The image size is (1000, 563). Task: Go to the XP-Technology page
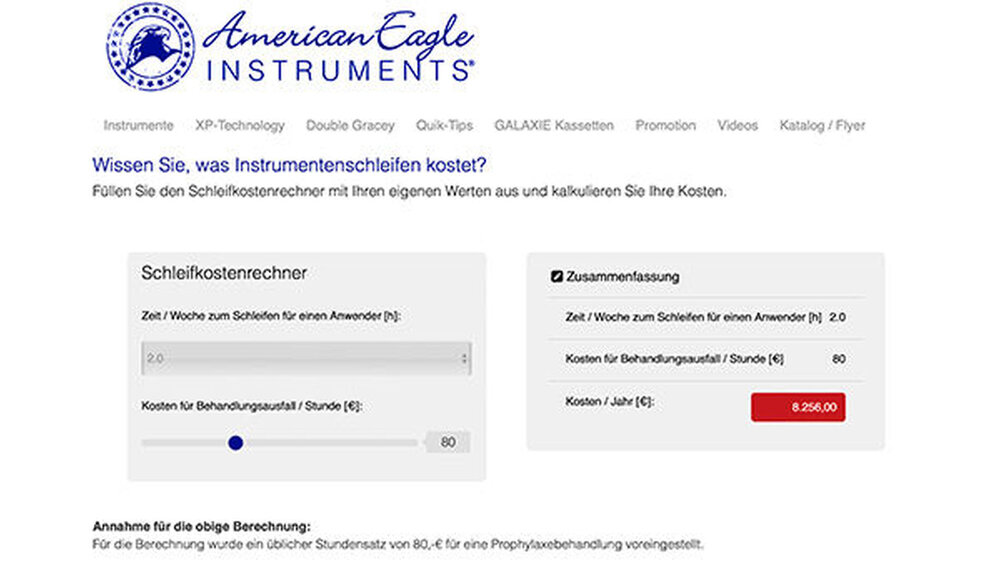[240, 125]
